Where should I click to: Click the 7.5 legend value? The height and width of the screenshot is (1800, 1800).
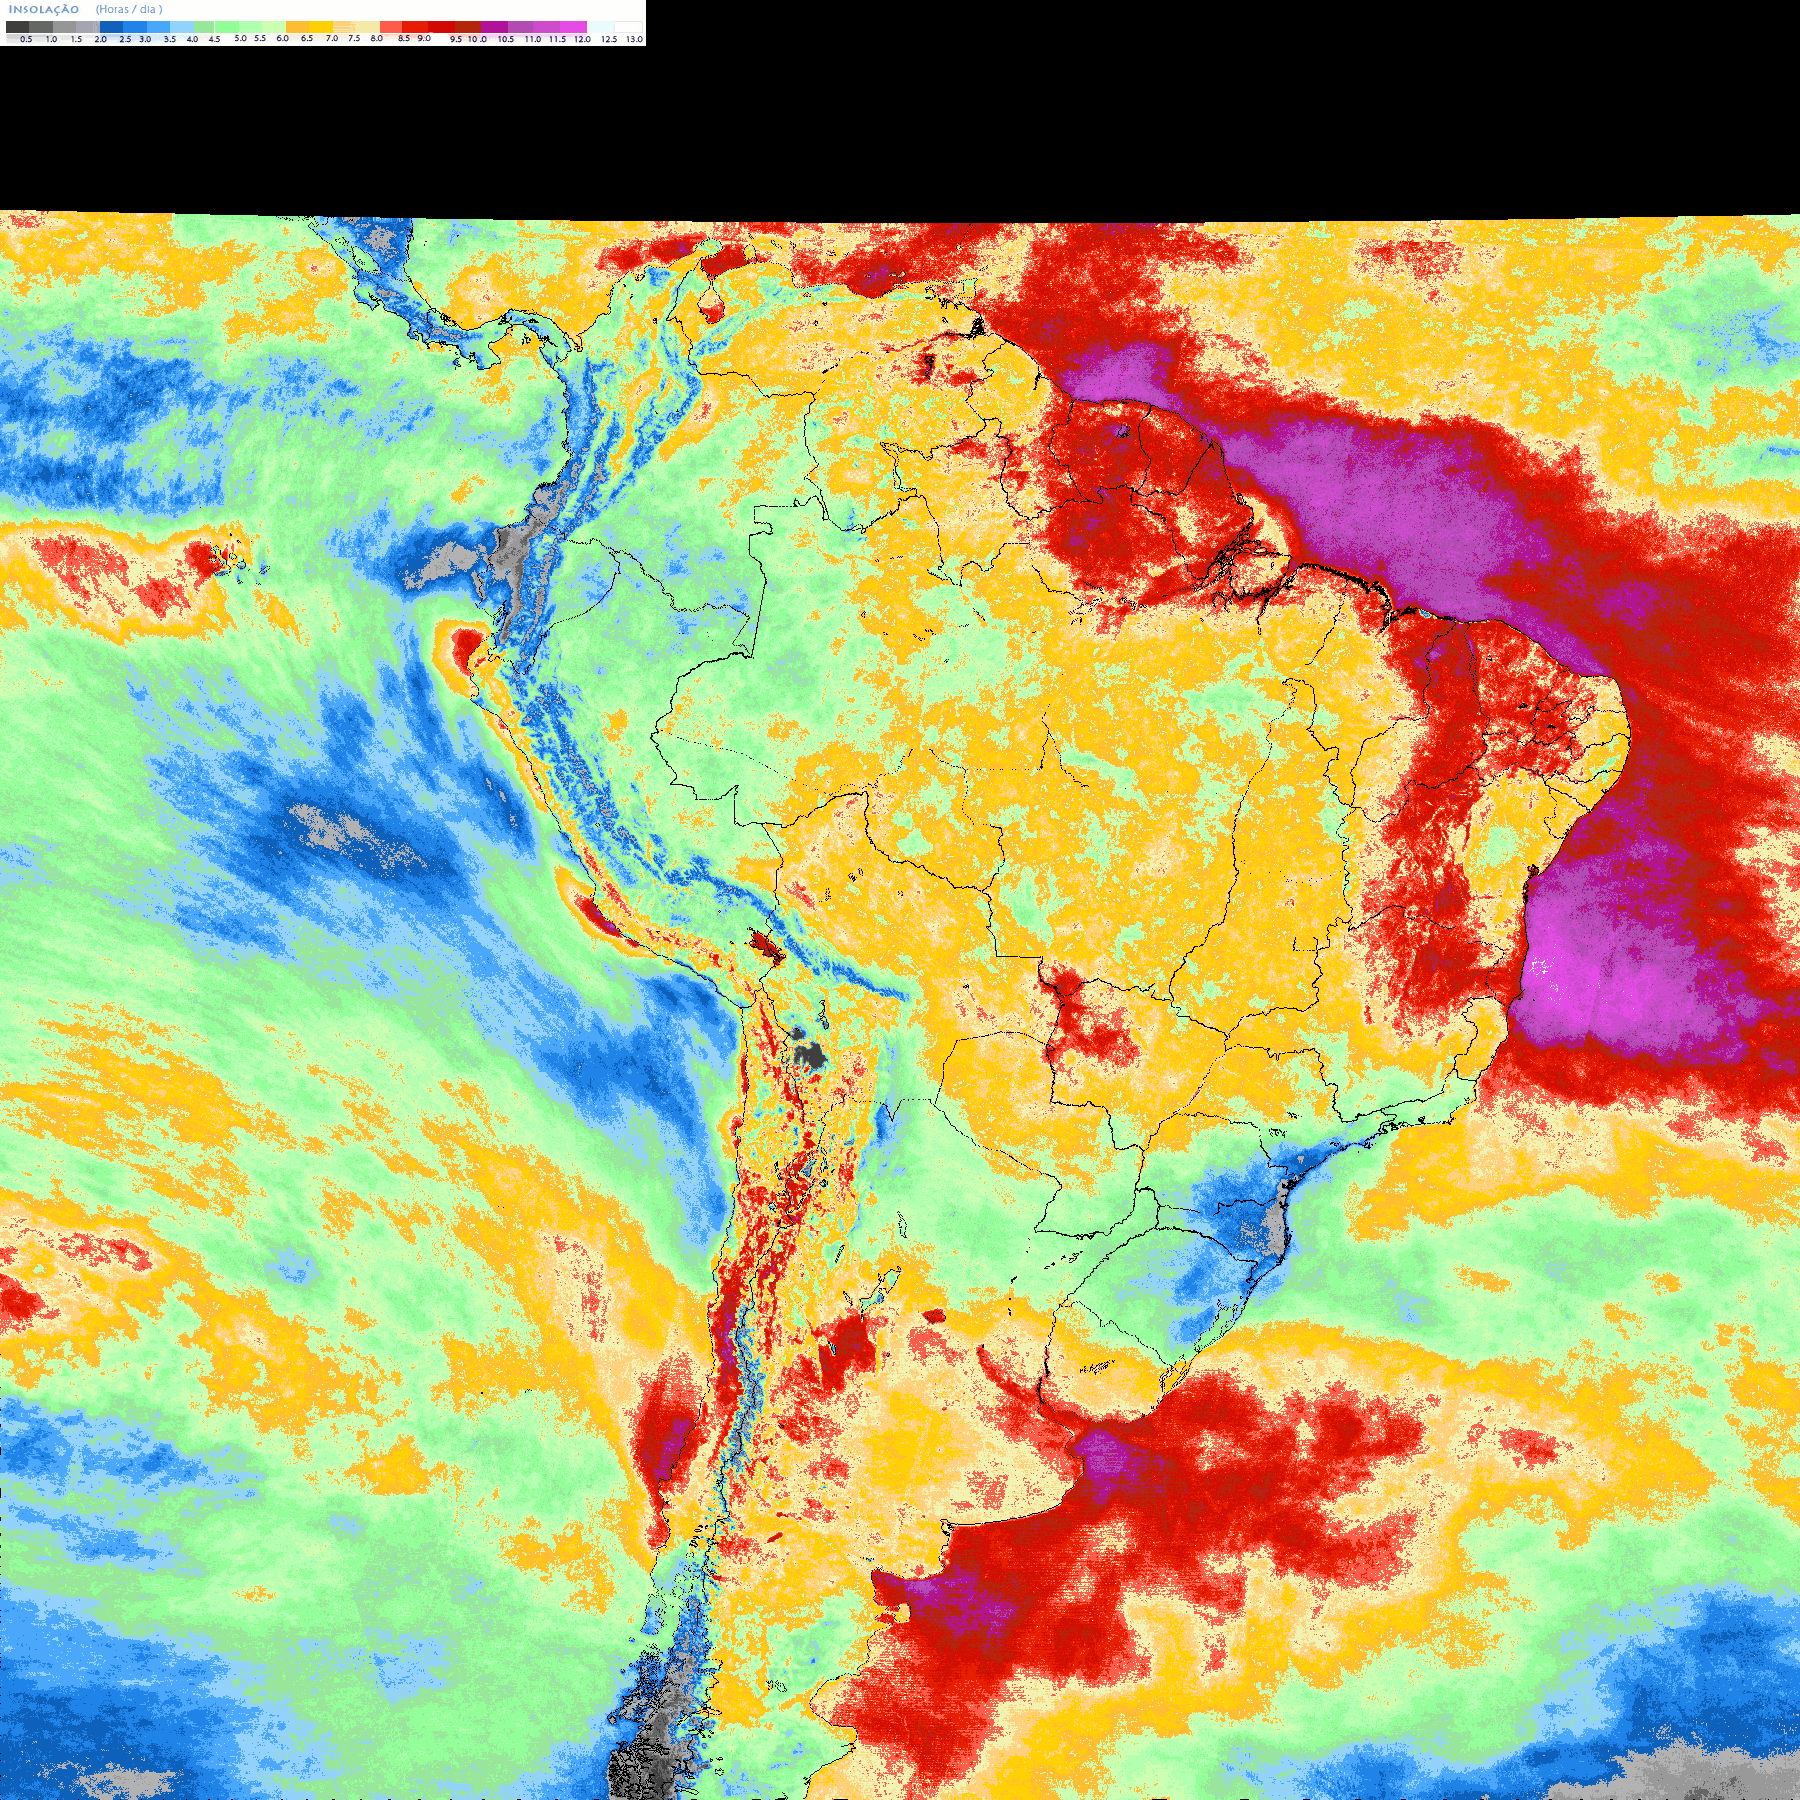(354, 38)
